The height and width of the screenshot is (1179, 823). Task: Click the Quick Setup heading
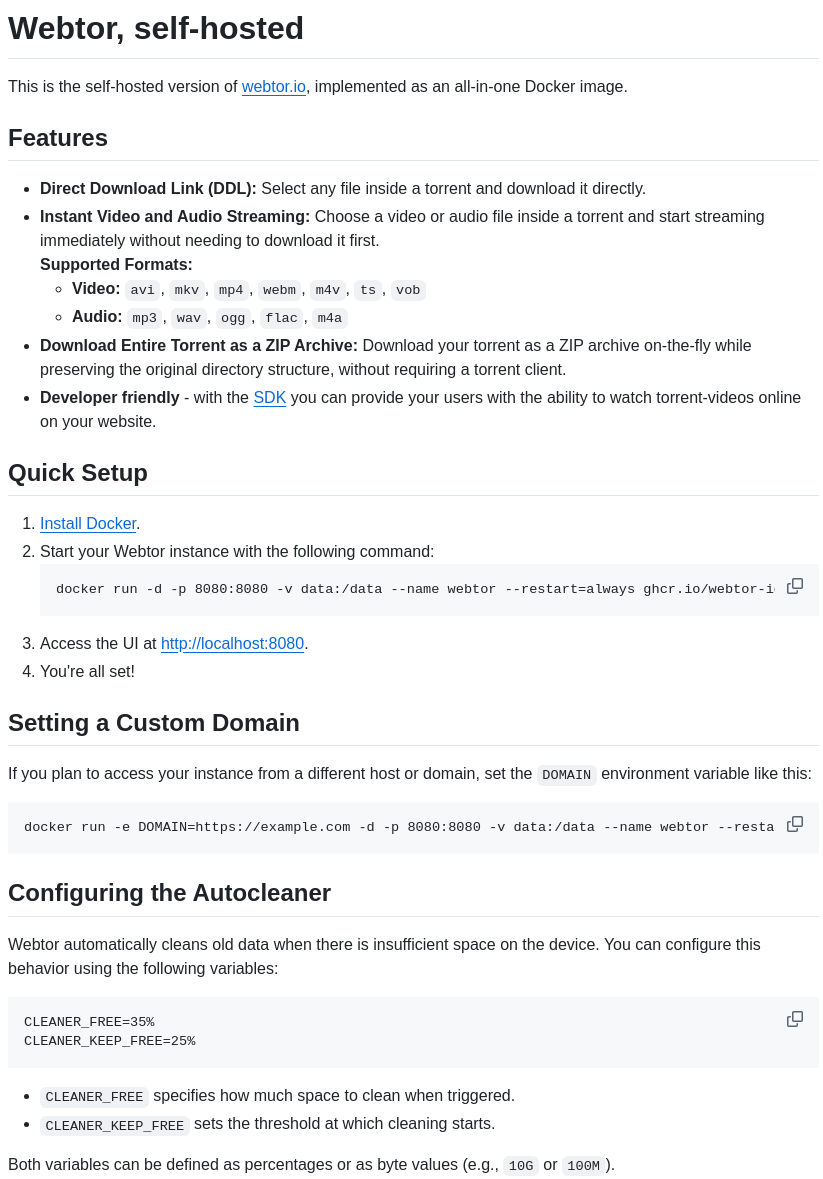click(x=77, y=473)
